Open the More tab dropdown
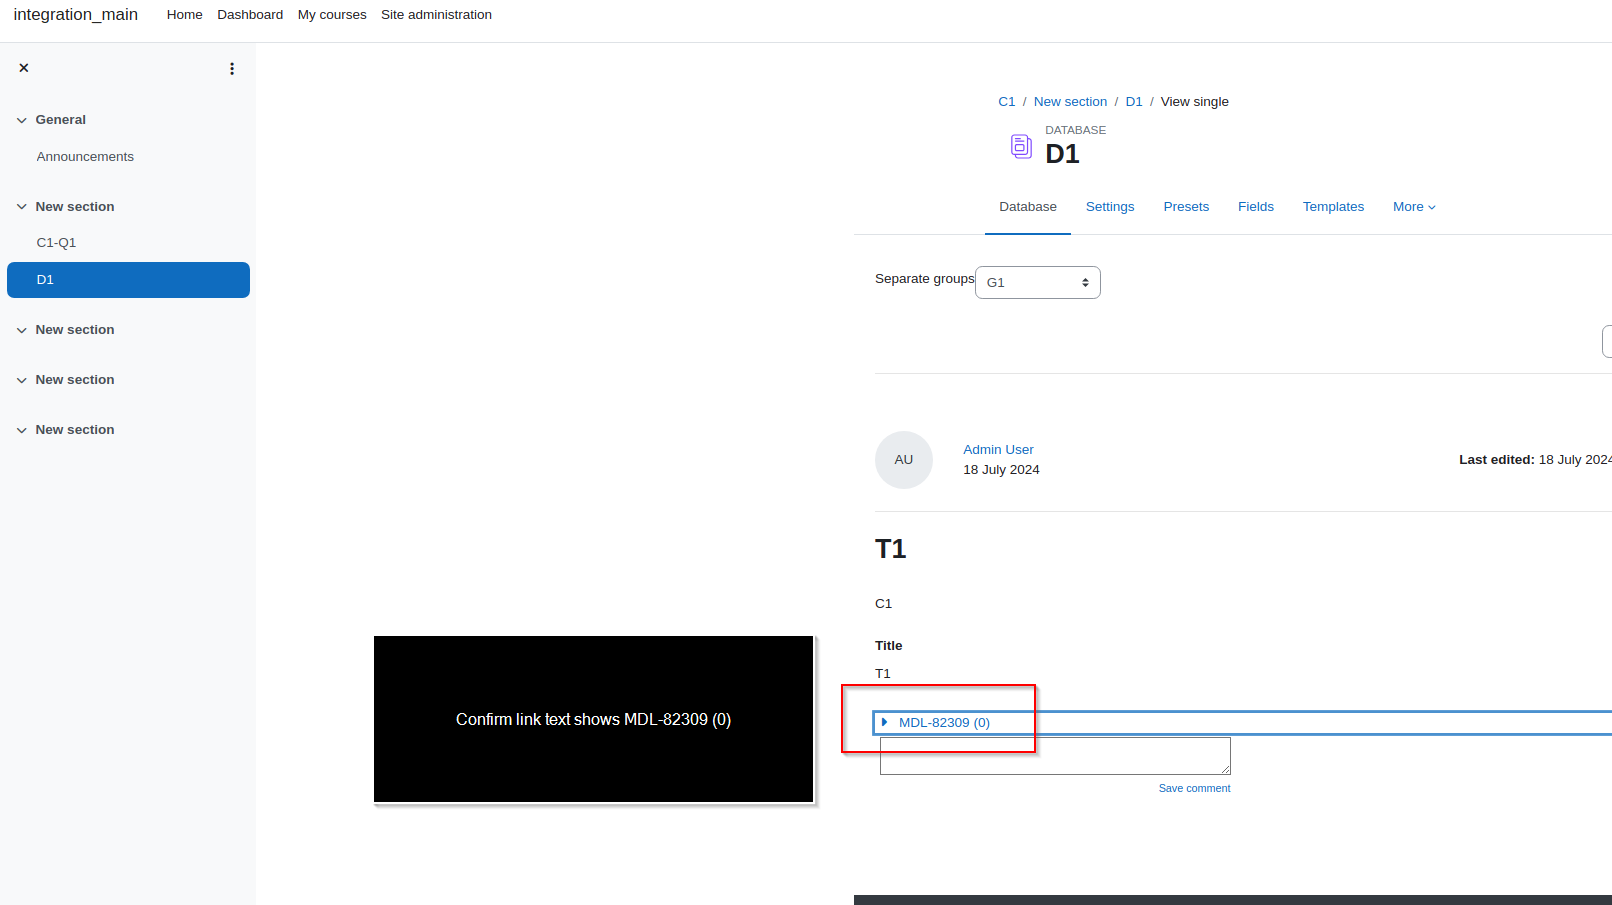 click(x=1414, y=207)
